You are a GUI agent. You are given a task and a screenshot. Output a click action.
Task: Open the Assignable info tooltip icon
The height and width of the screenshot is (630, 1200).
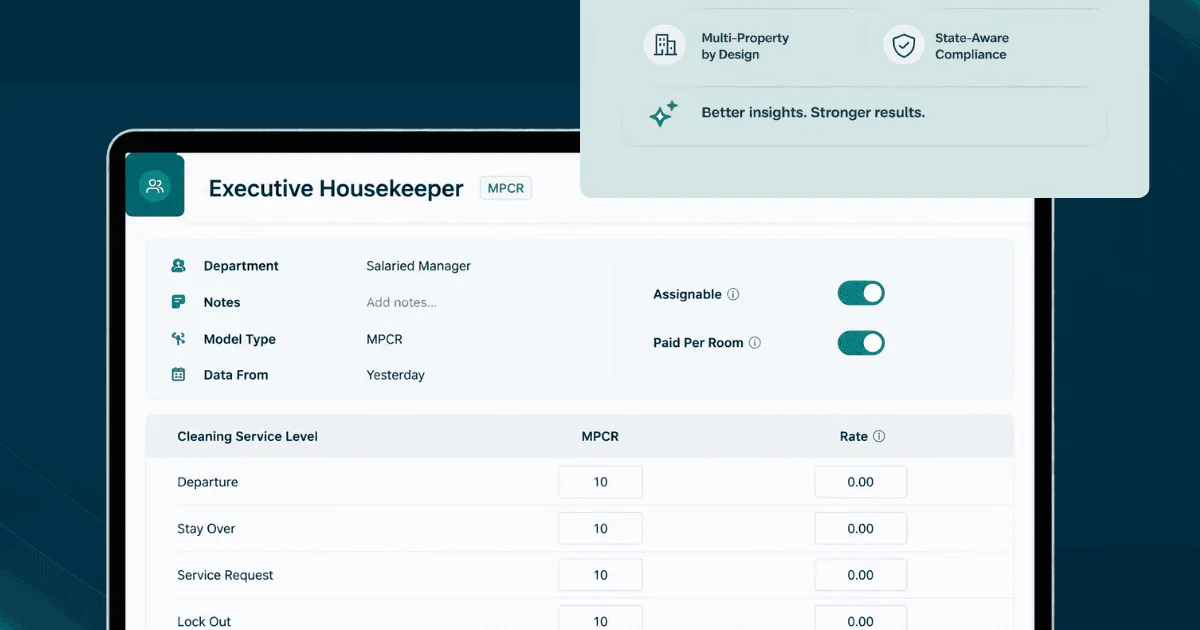coord(733,295)
